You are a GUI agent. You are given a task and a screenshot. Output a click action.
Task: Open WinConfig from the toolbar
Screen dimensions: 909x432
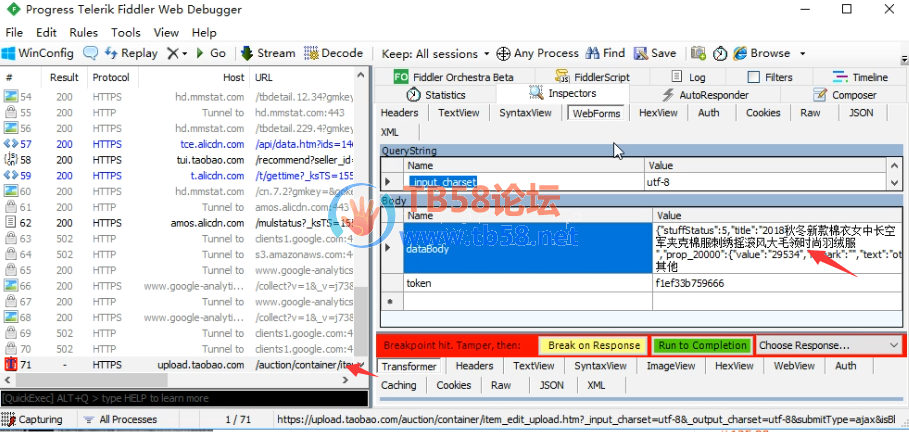38,53
